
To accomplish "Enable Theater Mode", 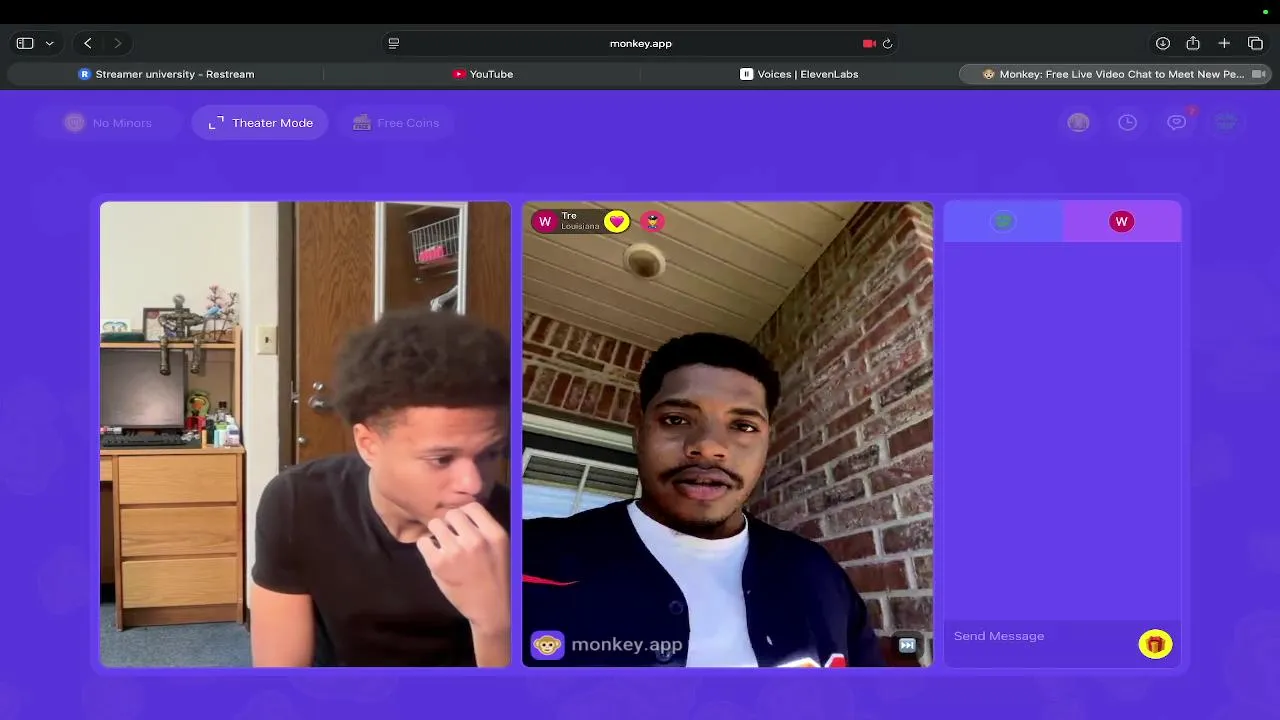I will [260, 122].
